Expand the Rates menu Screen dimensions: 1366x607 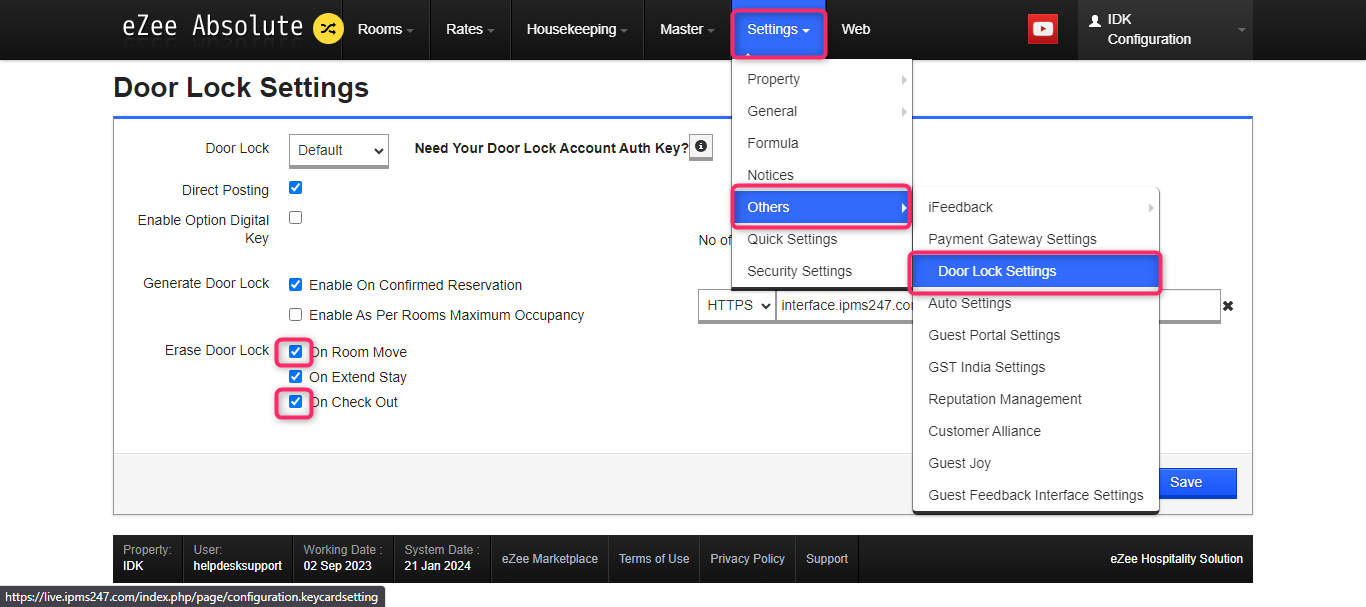tap(470, 29)
